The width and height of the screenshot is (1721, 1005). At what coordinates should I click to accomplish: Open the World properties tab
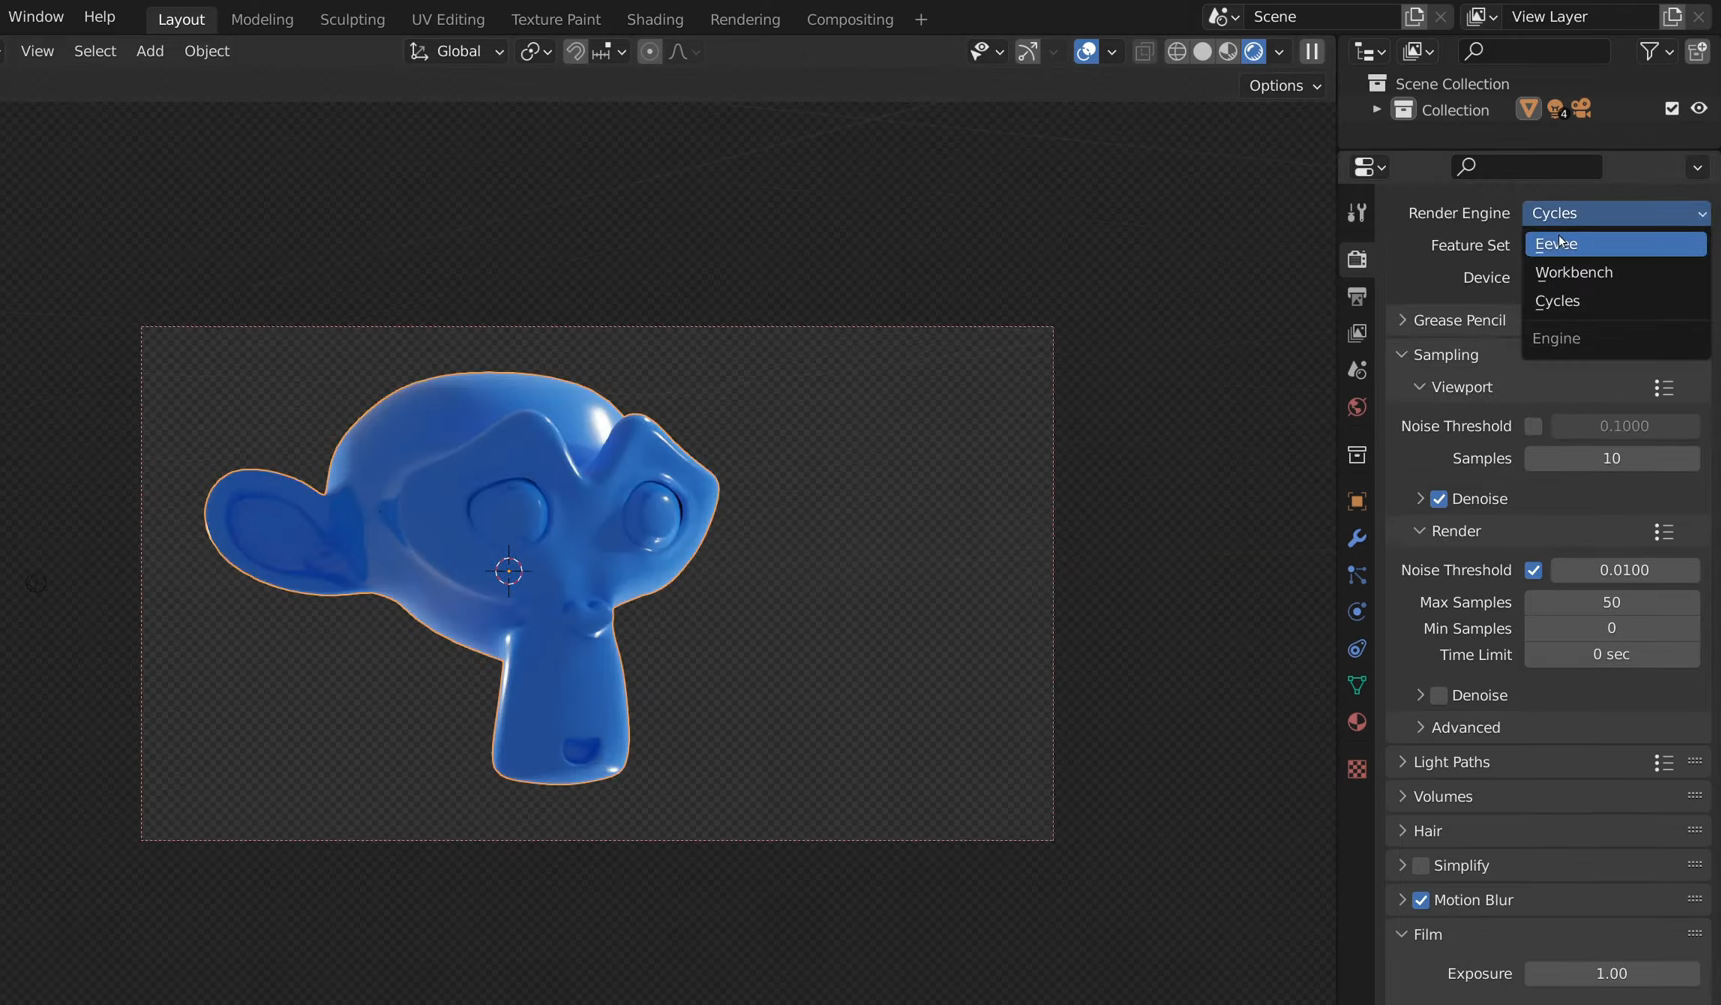[1356, 407]
